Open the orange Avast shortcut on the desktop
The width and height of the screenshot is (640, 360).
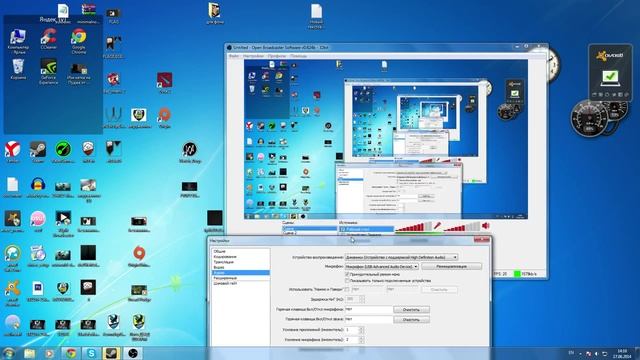tap(12, 292)
